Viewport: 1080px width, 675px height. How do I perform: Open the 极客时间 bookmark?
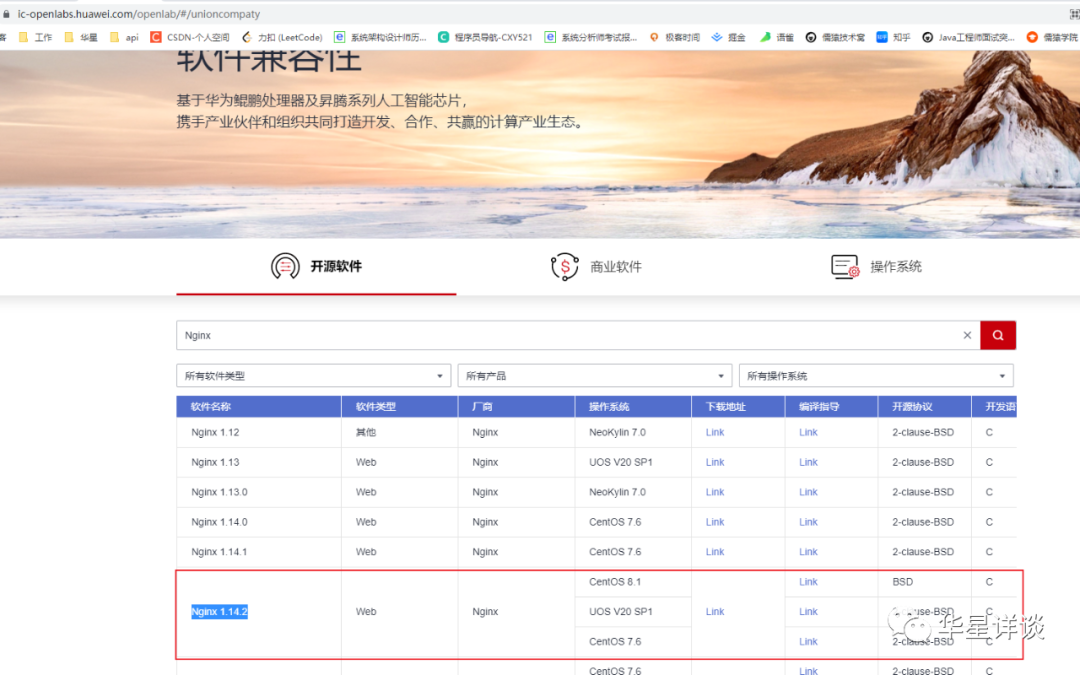[x=675, y=37]
